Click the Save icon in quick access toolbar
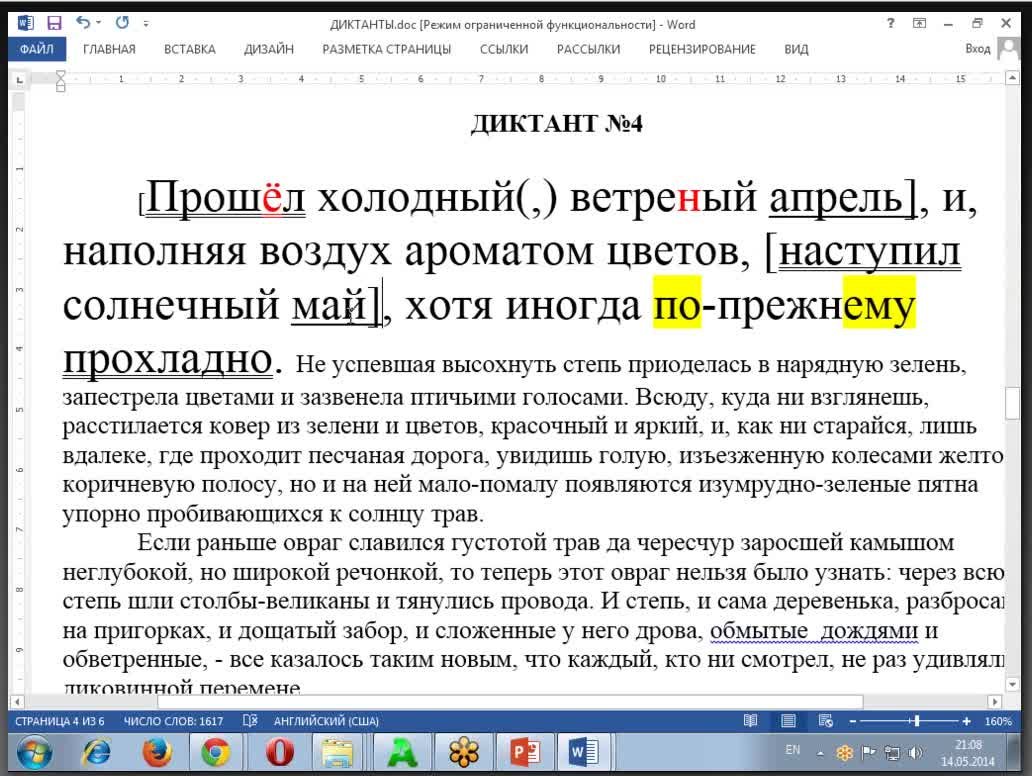 (54, 23)
